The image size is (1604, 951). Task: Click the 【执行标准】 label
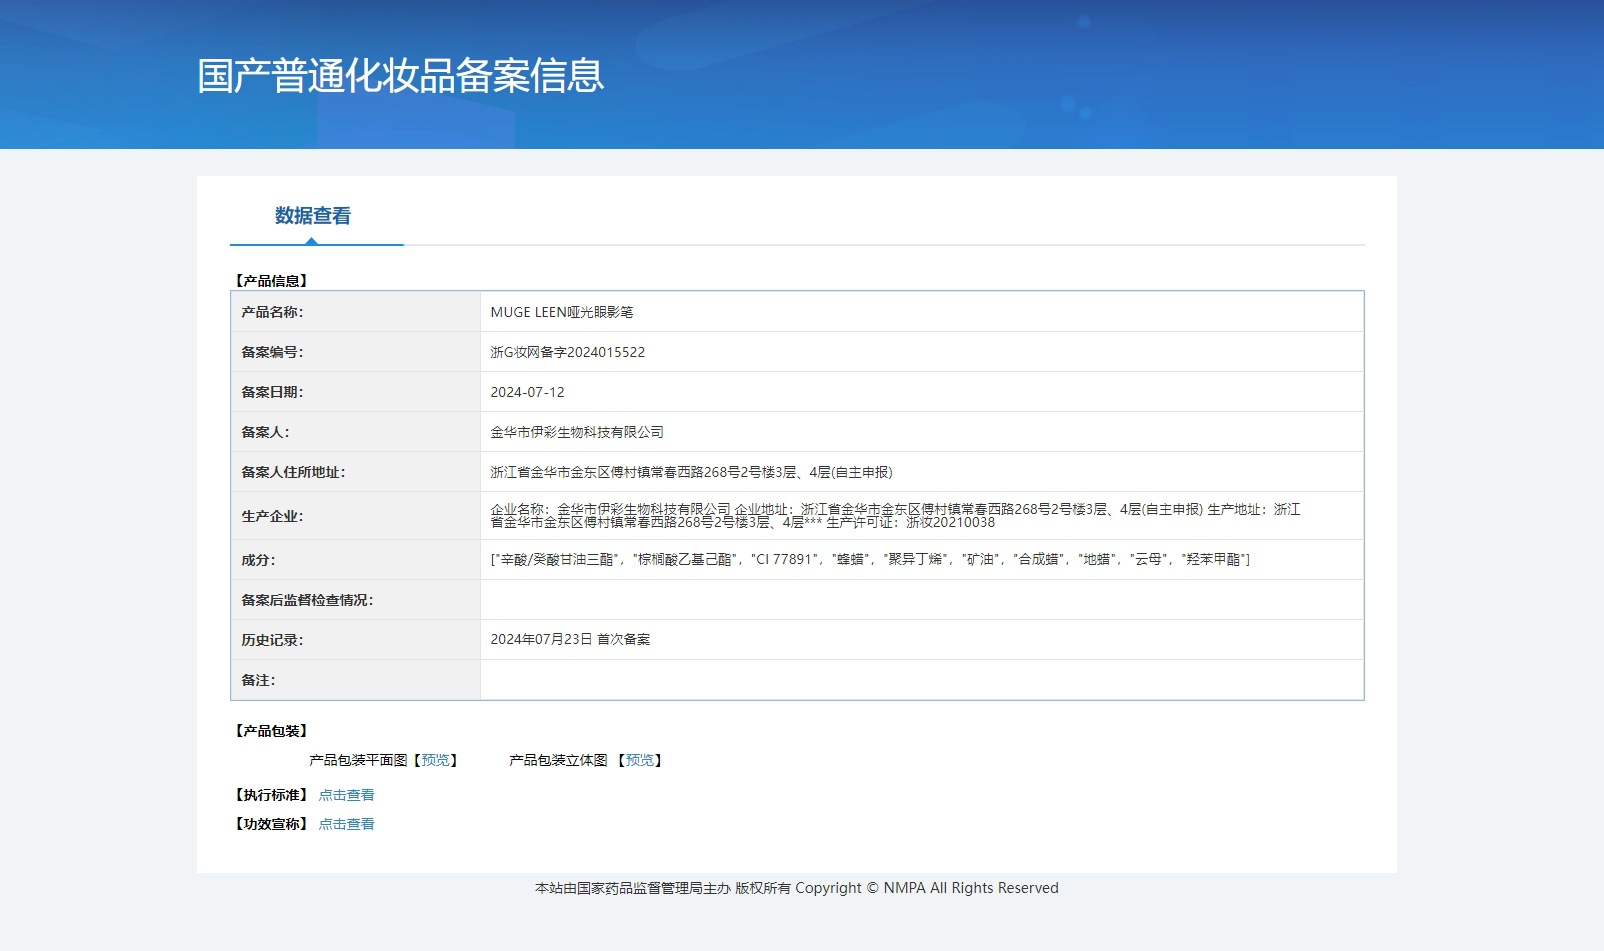271,795
